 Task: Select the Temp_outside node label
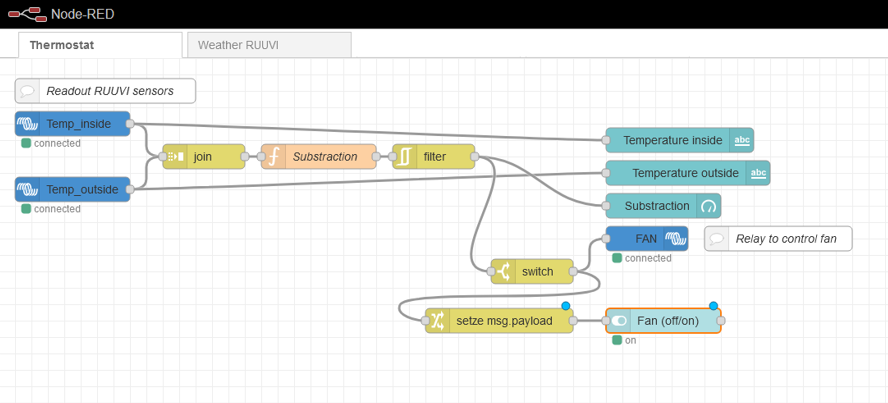[82, 189]
